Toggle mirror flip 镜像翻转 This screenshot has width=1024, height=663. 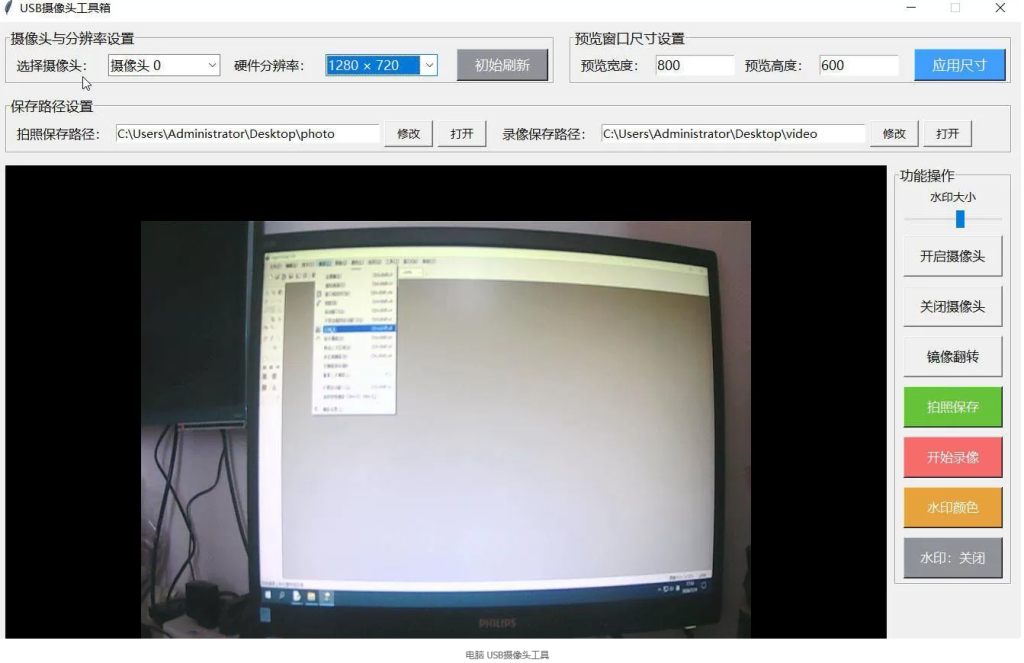pyautogui.click(x=953, y=357)
